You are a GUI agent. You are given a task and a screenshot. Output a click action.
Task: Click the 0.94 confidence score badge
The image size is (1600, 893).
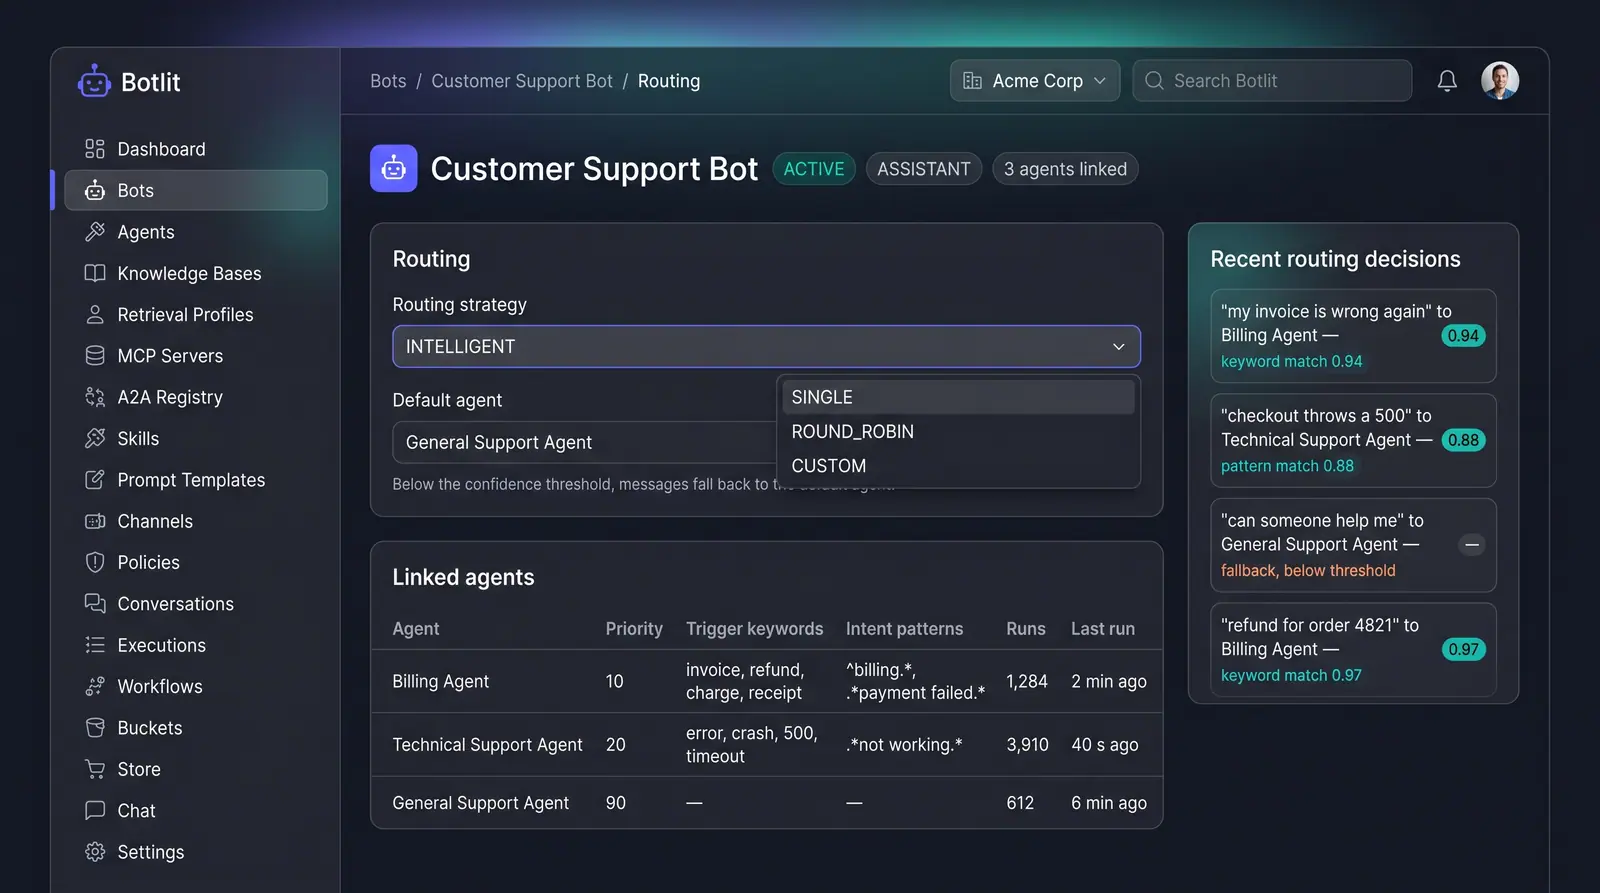tap(1463, 336)
